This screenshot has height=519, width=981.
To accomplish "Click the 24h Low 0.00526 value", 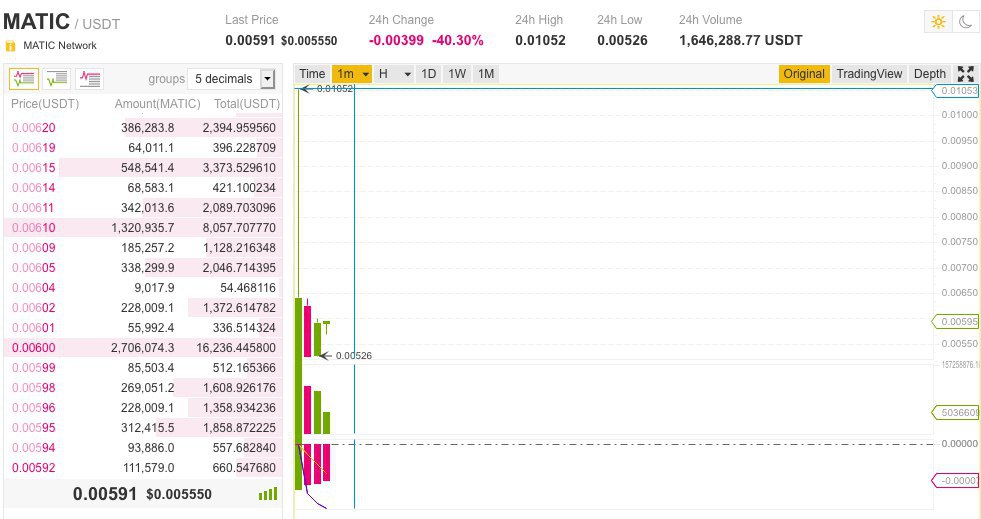I will (622, 41).
